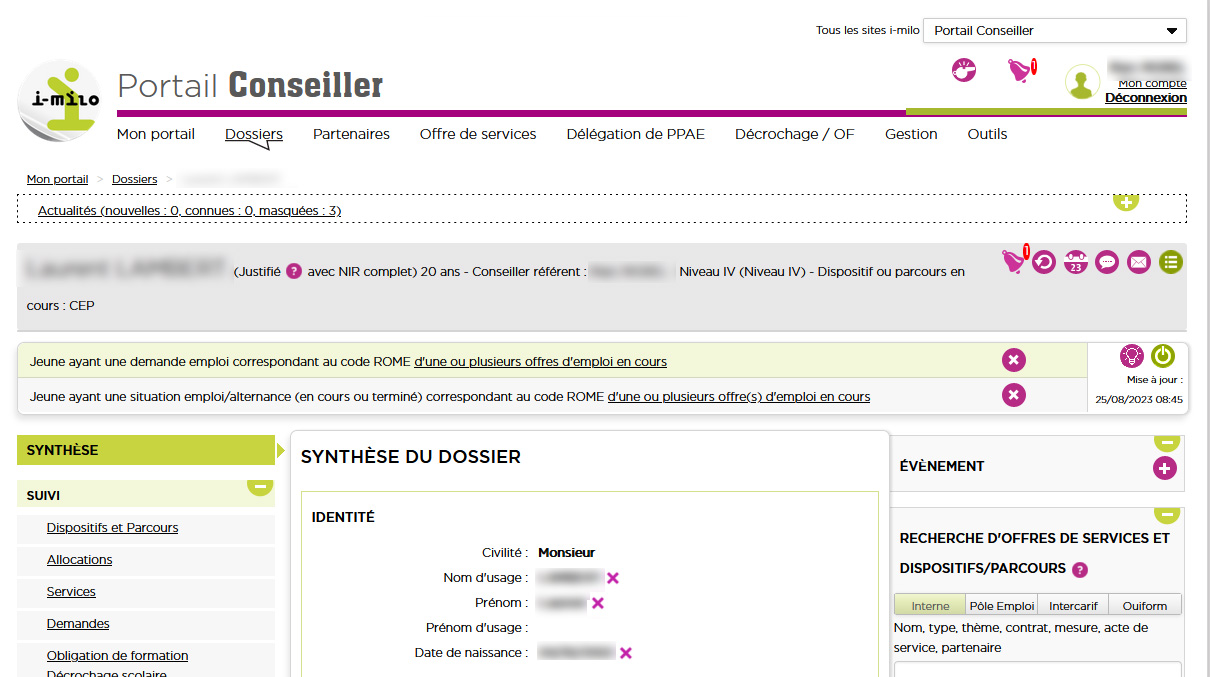Open the header notification bell beside the whistle
Image resolution: width=1210 pixels, height=677 pixels.
click(x=1021, y=70)
